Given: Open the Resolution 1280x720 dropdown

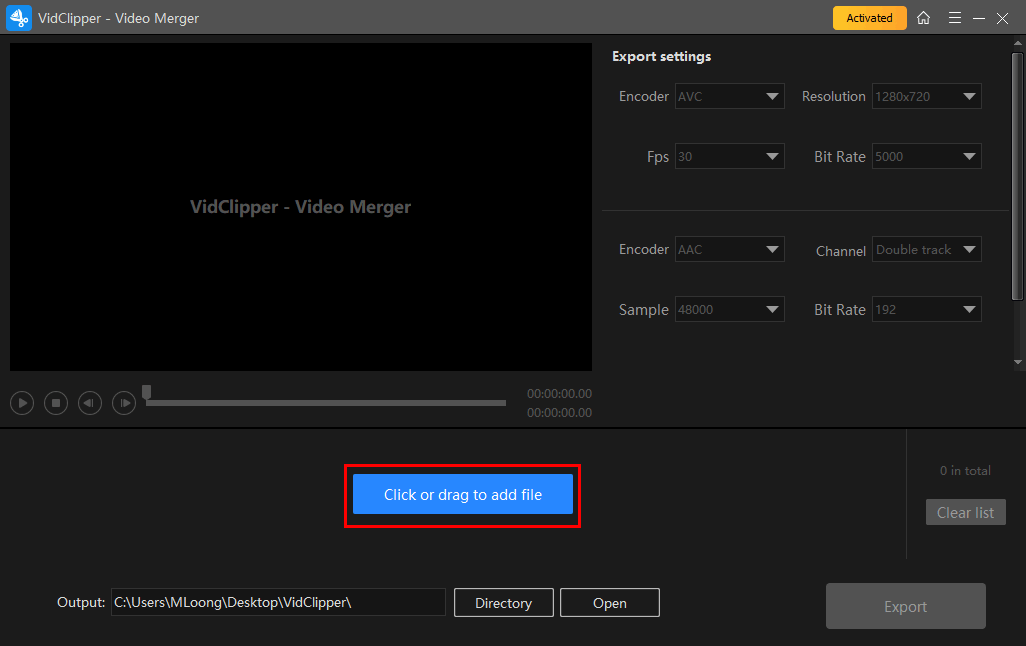Looking at the screenshot, I should tap(926, 97).
